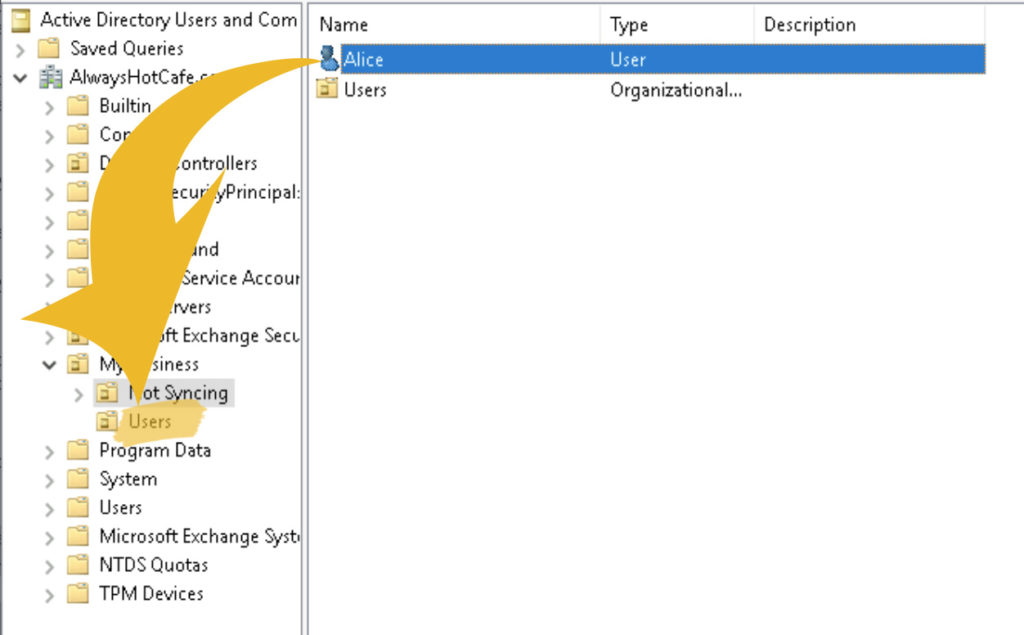Expand the Not Syncing node
This screenshot has width=1024, height=635.
coord(78,393)
